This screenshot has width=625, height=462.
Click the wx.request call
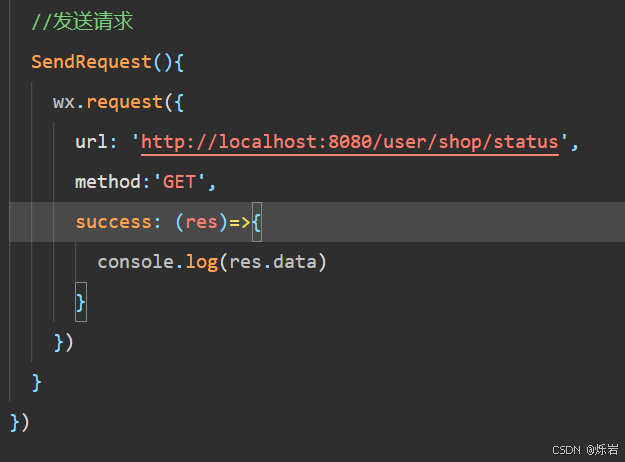[x=118, y=102]
